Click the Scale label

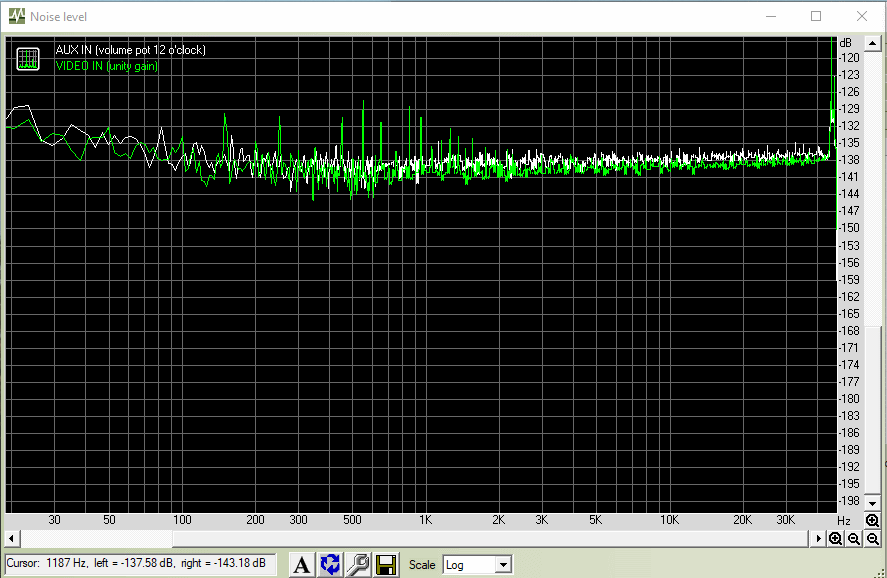(x=422, y=565)
